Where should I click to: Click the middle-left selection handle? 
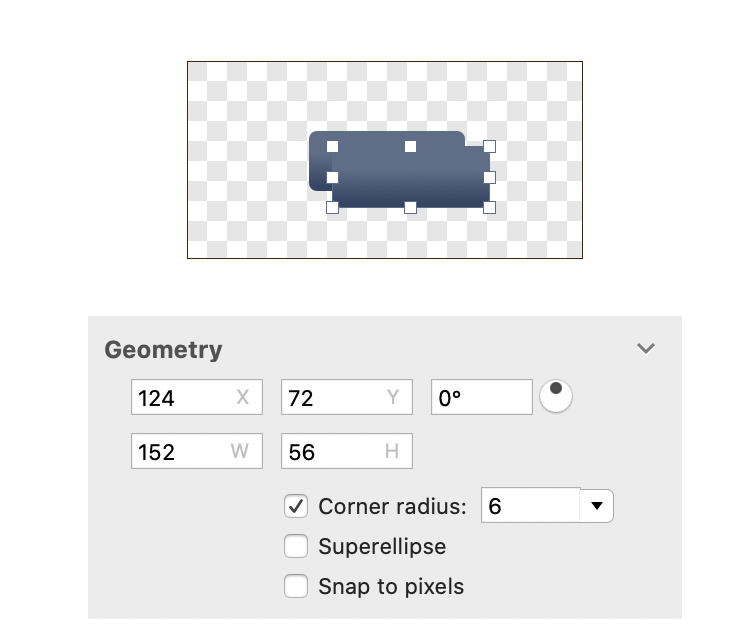pyautogui.click(x=333, y=178)
